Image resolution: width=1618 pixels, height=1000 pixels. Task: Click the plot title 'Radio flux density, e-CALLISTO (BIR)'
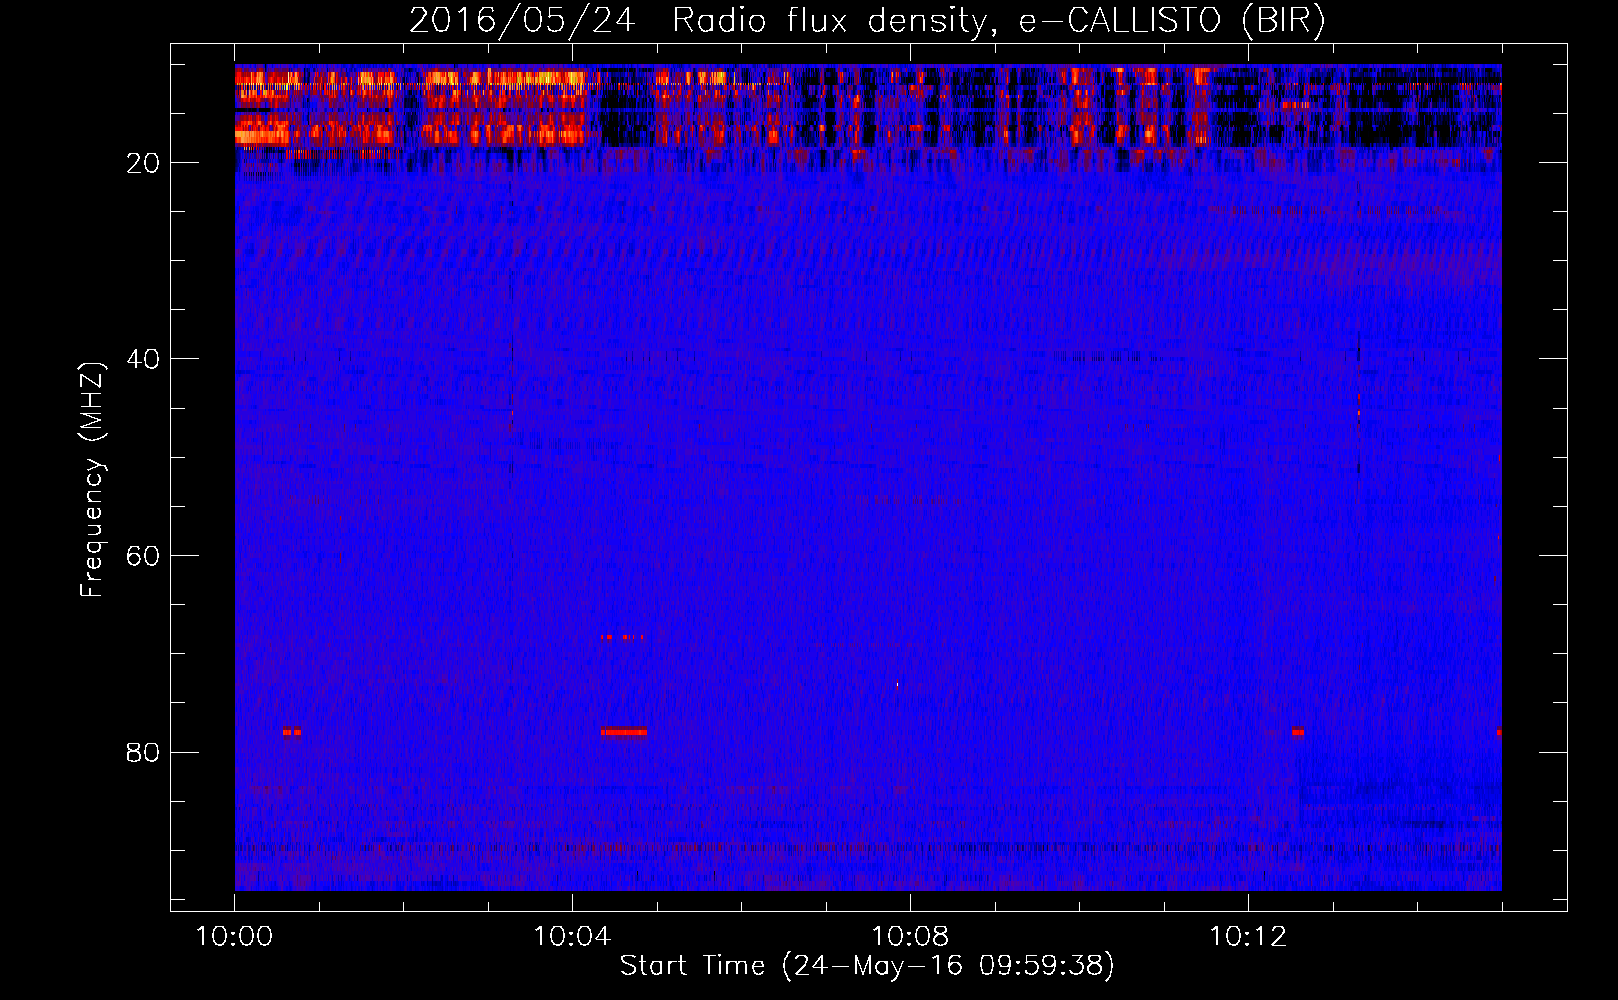tap(998, 21)
